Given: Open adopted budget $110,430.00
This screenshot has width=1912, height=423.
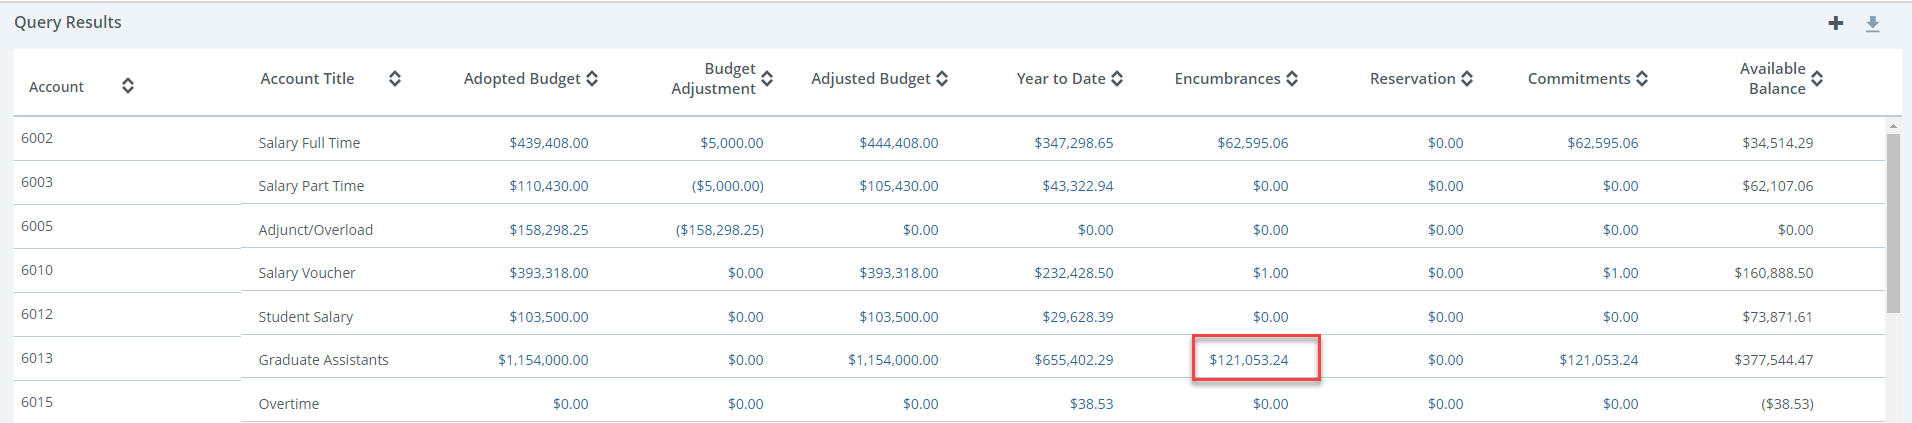Looking at the screenshot, I should point(549,186).
